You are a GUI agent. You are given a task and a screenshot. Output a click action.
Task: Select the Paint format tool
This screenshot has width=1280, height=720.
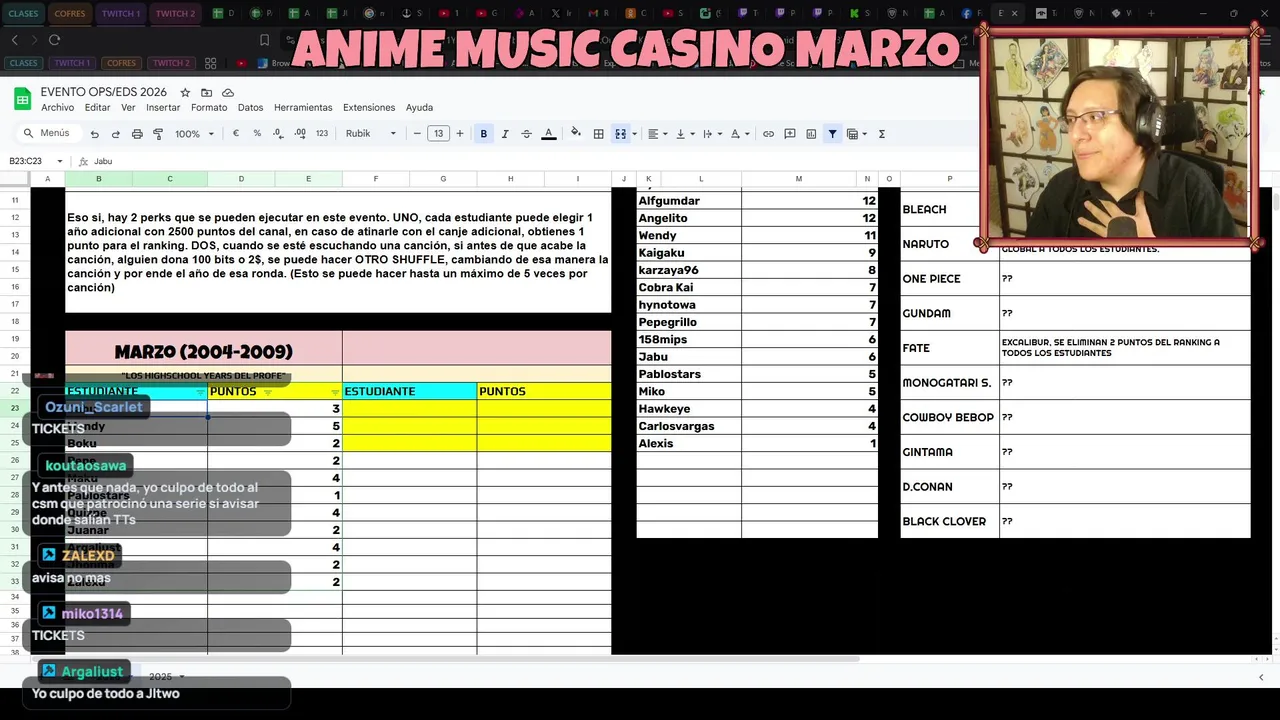pos(158,134)
